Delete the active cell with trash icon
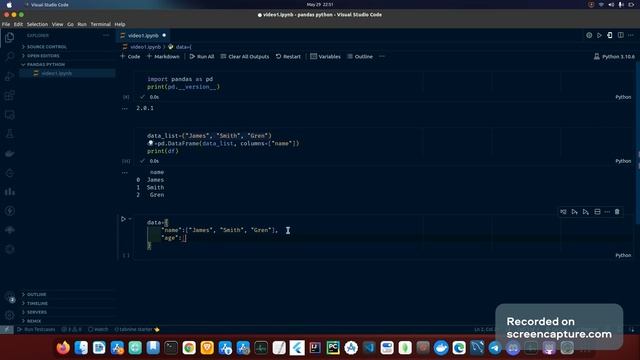The width and height of the screenshot is (640, 360). (x=617, y=212)
